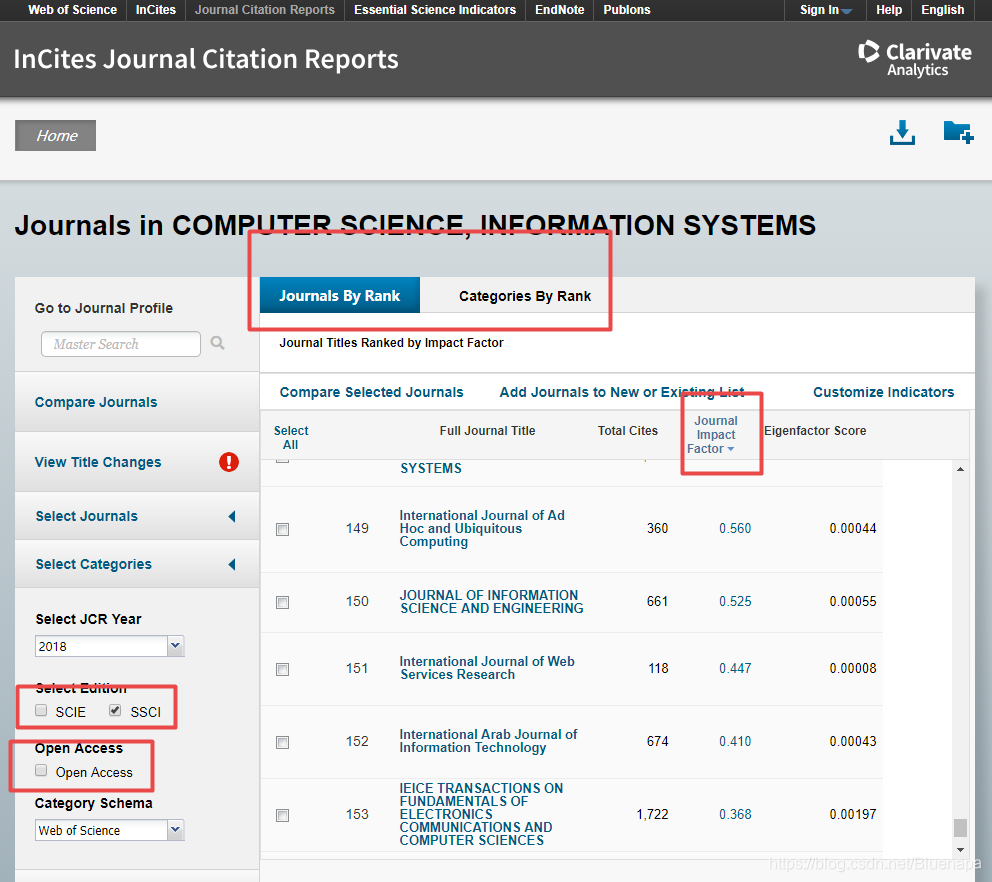Open International Journal of Ad Hoc and Ubiquitous Computing
The width and height of the screenshot is (992, 882).
tap(482, 528)
